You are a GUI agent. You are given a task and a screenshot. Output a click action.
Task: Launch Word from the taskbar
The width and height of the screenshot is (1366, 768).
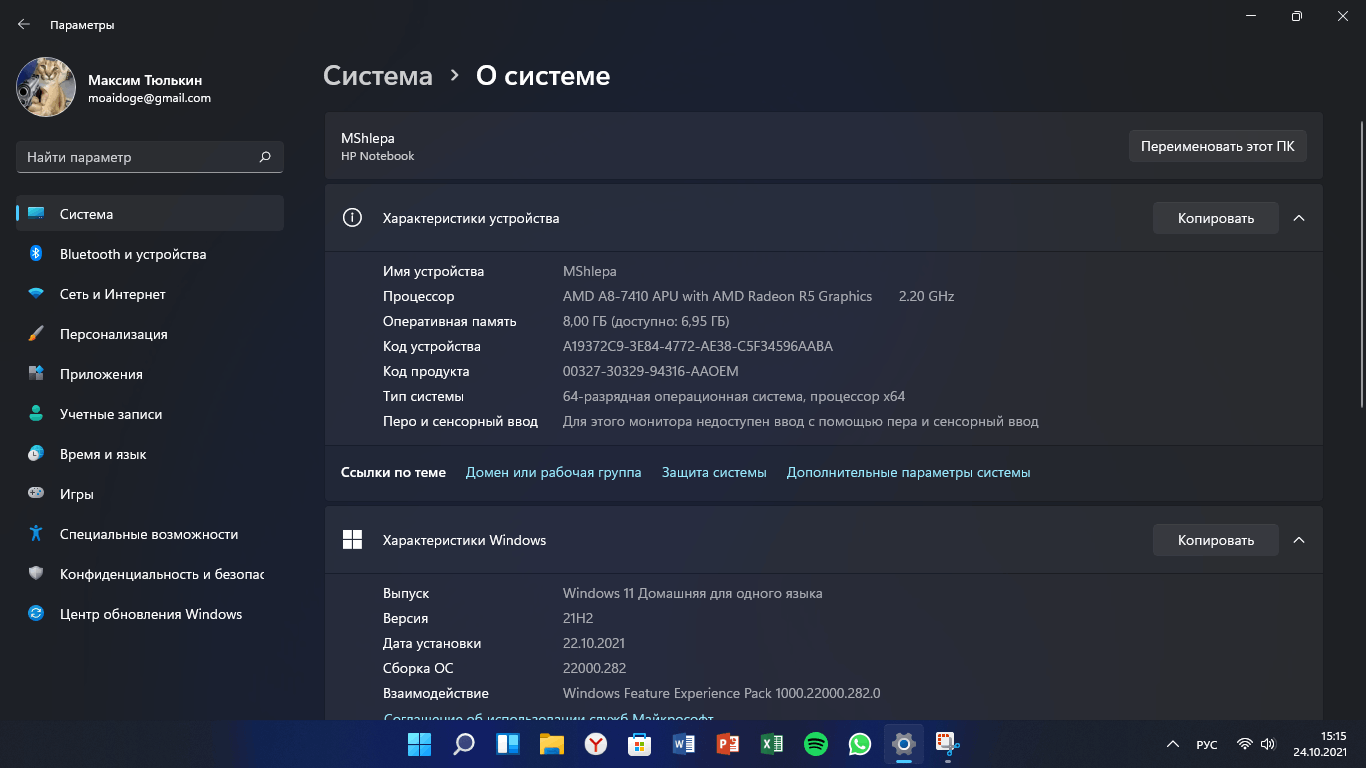(684, 744)
